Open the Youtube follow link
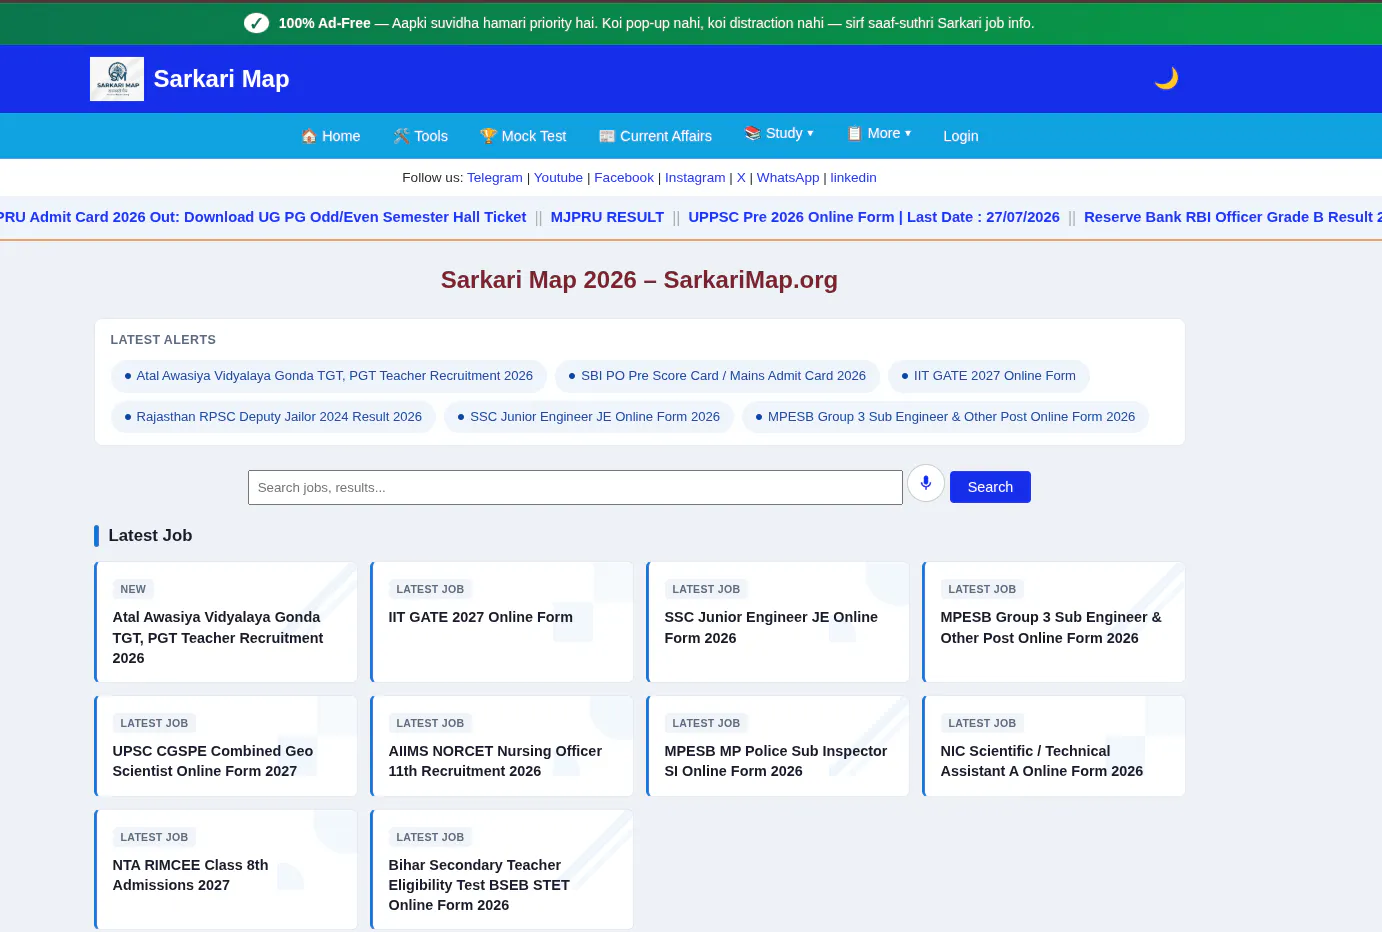The height and width of the screenshot is (932, 1382). pyautogui.click(x=558, y=178)
